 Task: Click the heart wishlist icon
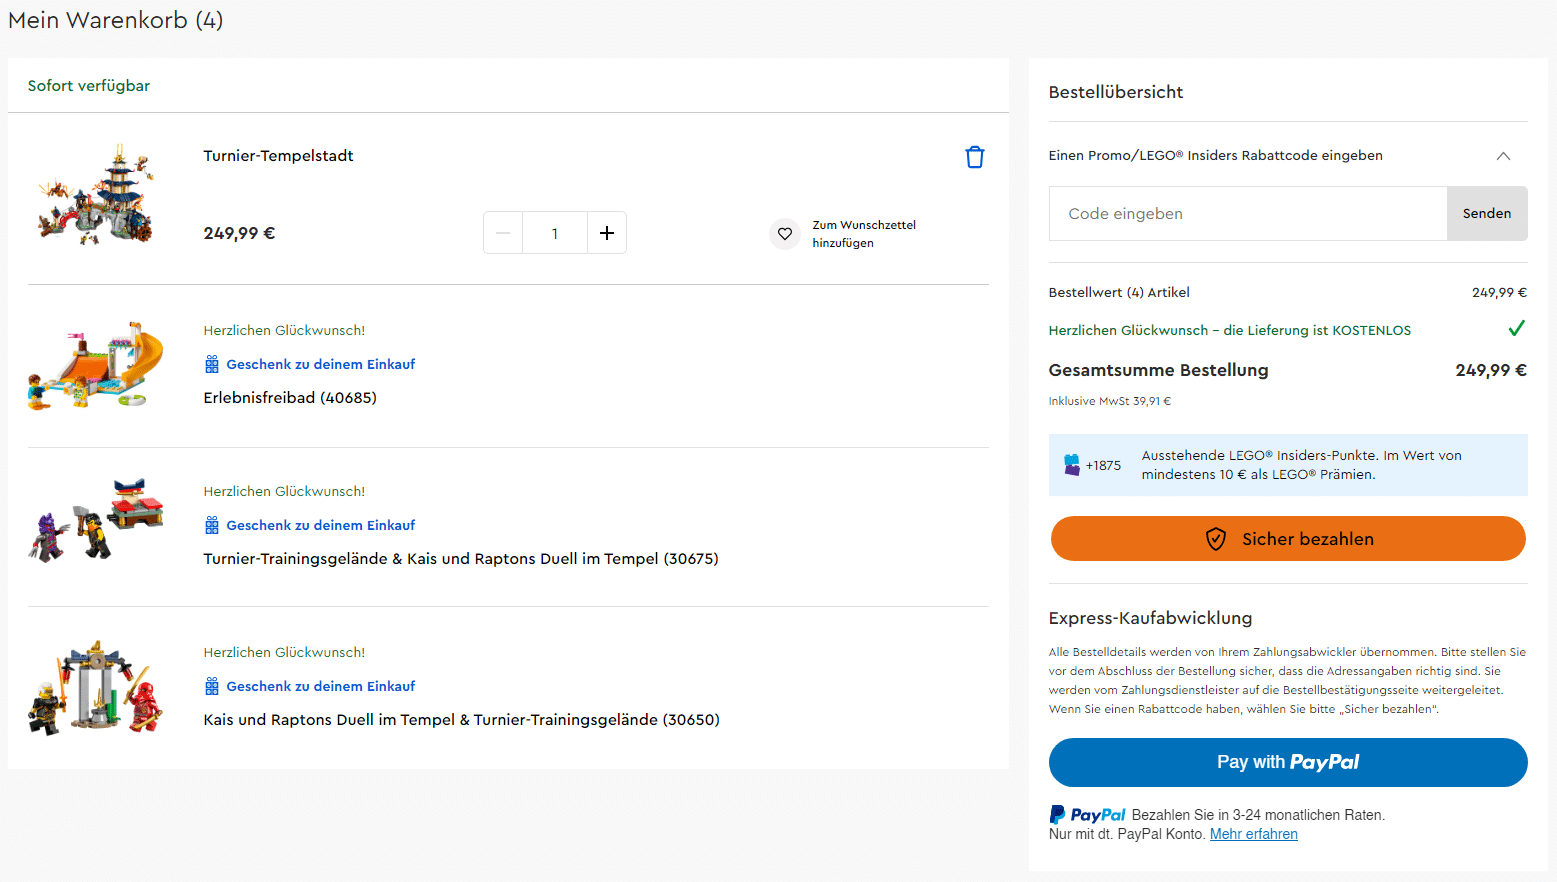point(785,234)
